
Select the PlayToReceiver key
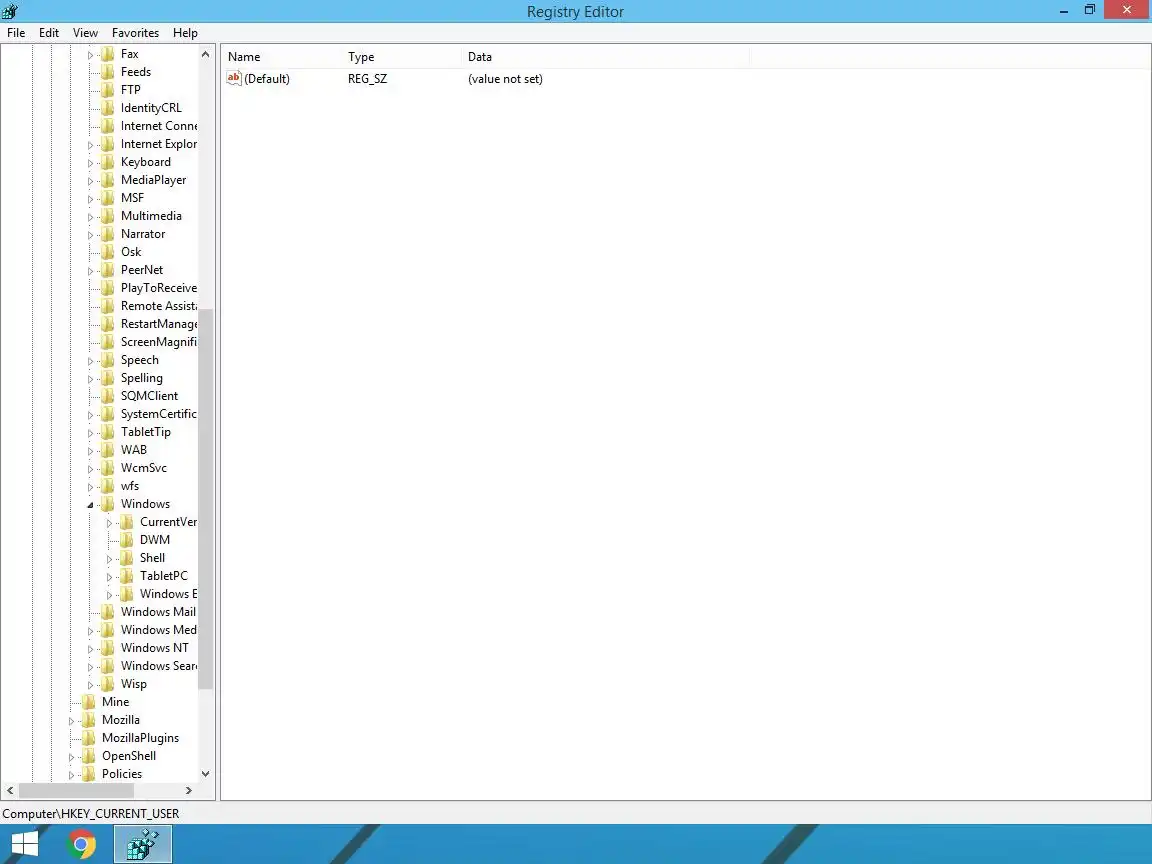(159, 288)
